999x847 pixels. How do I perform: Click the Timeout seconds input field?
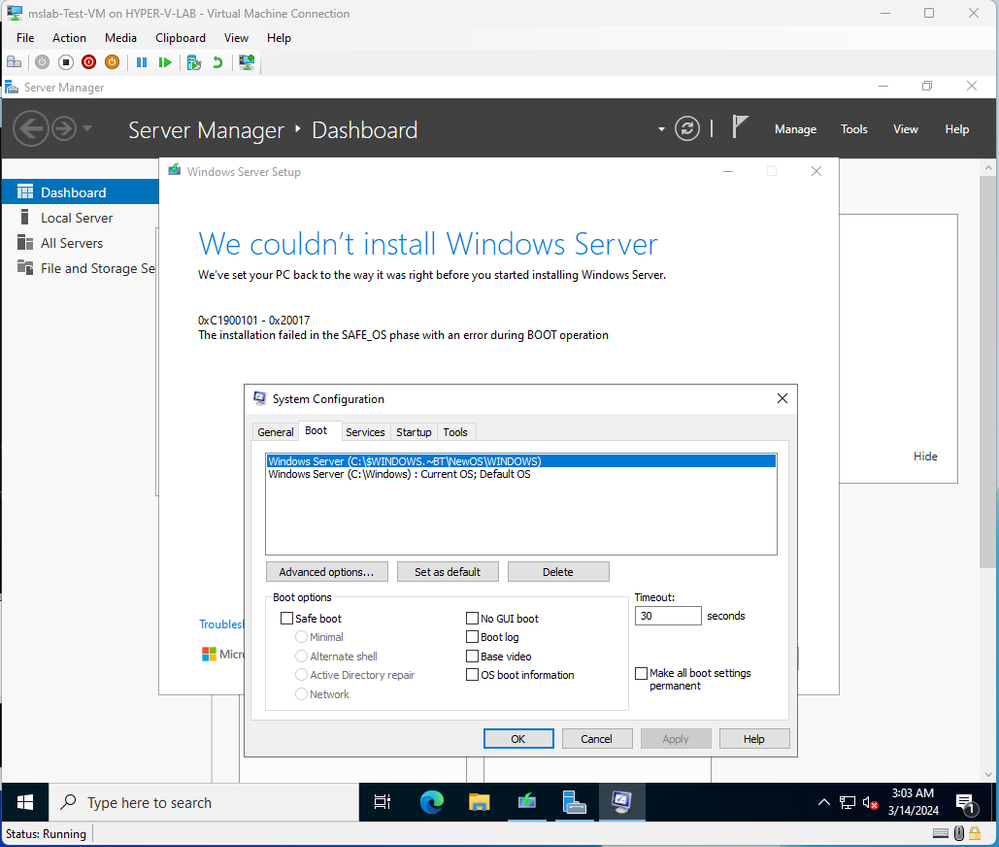click(668, 616)
